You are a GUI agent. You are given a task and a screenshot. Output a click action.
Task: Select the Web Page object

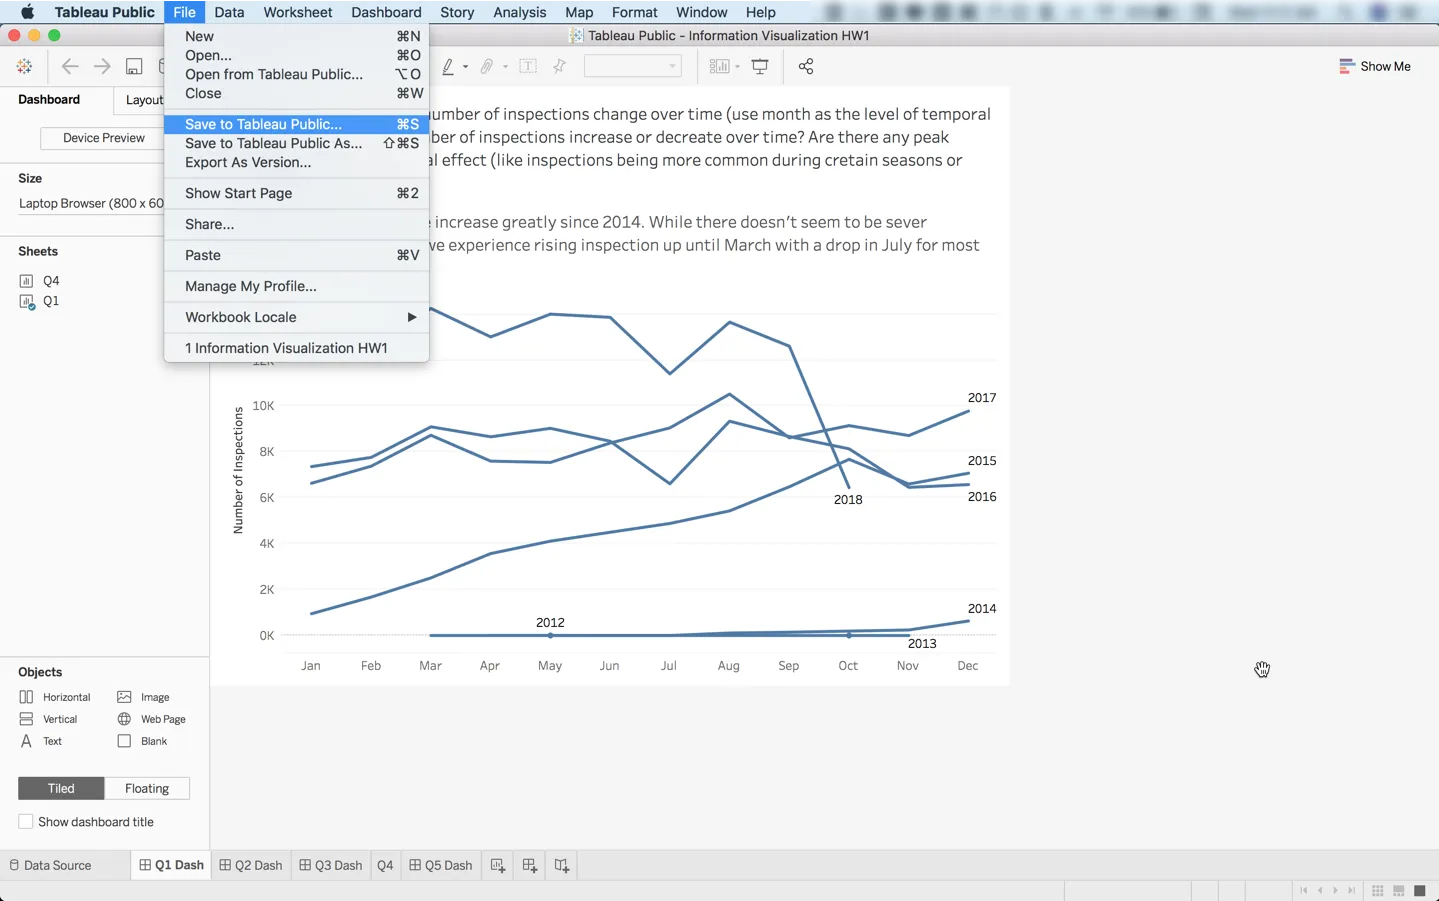(151, 719)
